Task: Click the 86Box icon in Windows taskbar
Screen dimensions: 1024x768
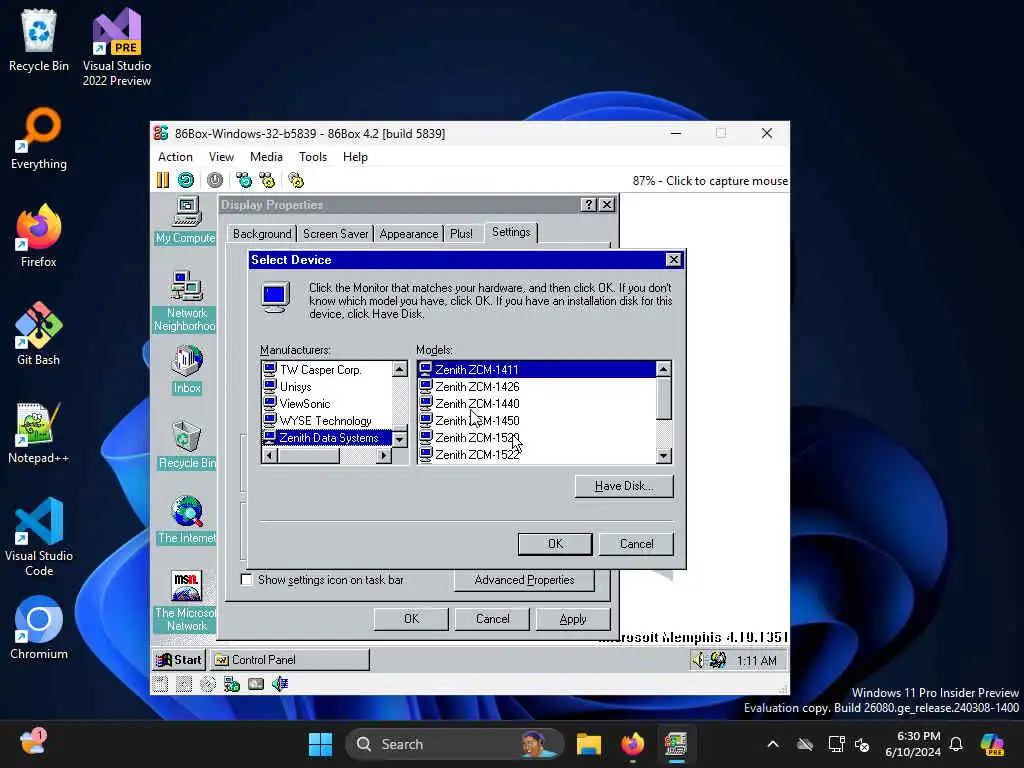Action: tap(676, 744)
